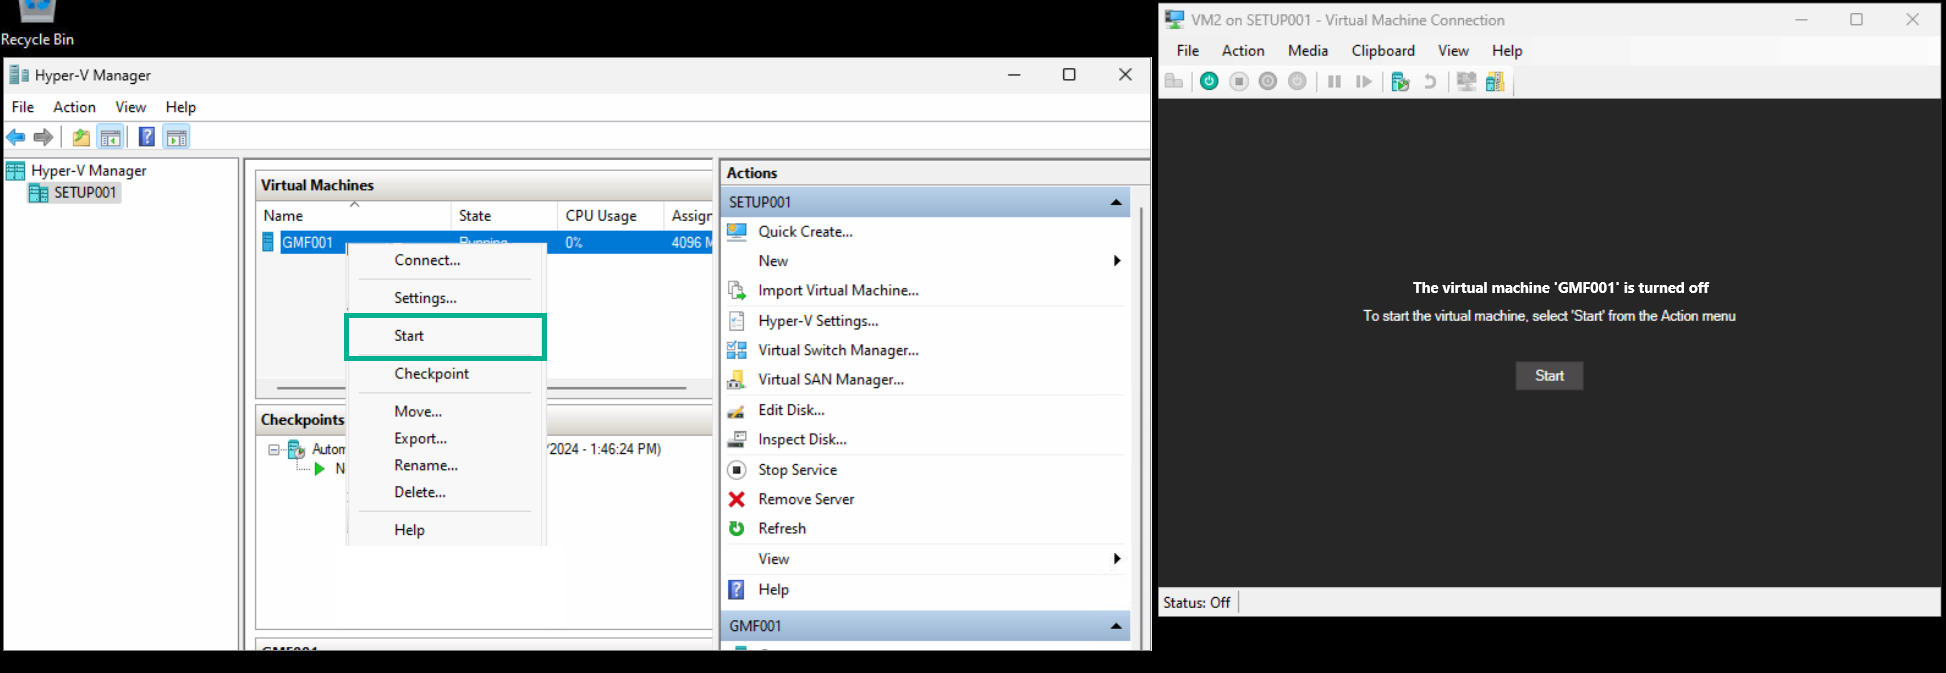This screenshot has width=1946, height=673.
Task: Open the File menu in Hyper-V Manager
Action: 23,107
